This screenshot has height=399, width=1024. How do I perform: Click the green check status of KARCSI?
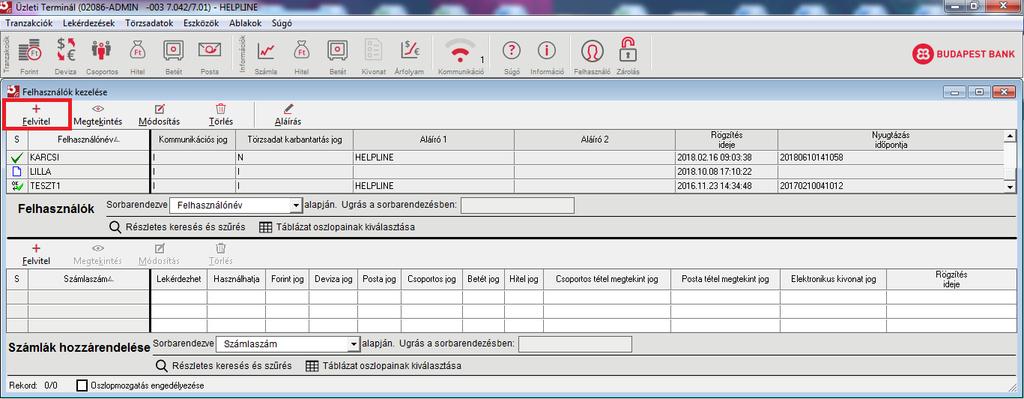pos(17,157)
